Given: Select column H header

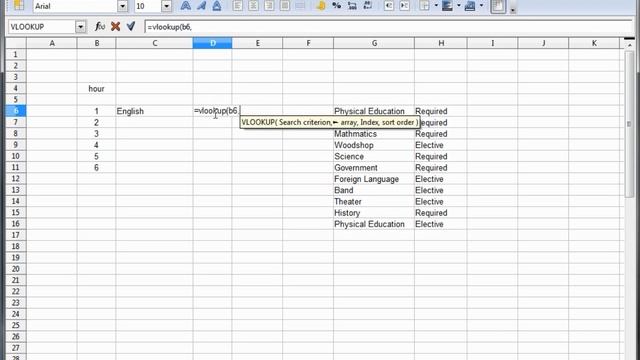Looking at the screenshot, I should [x=441, y=43].
